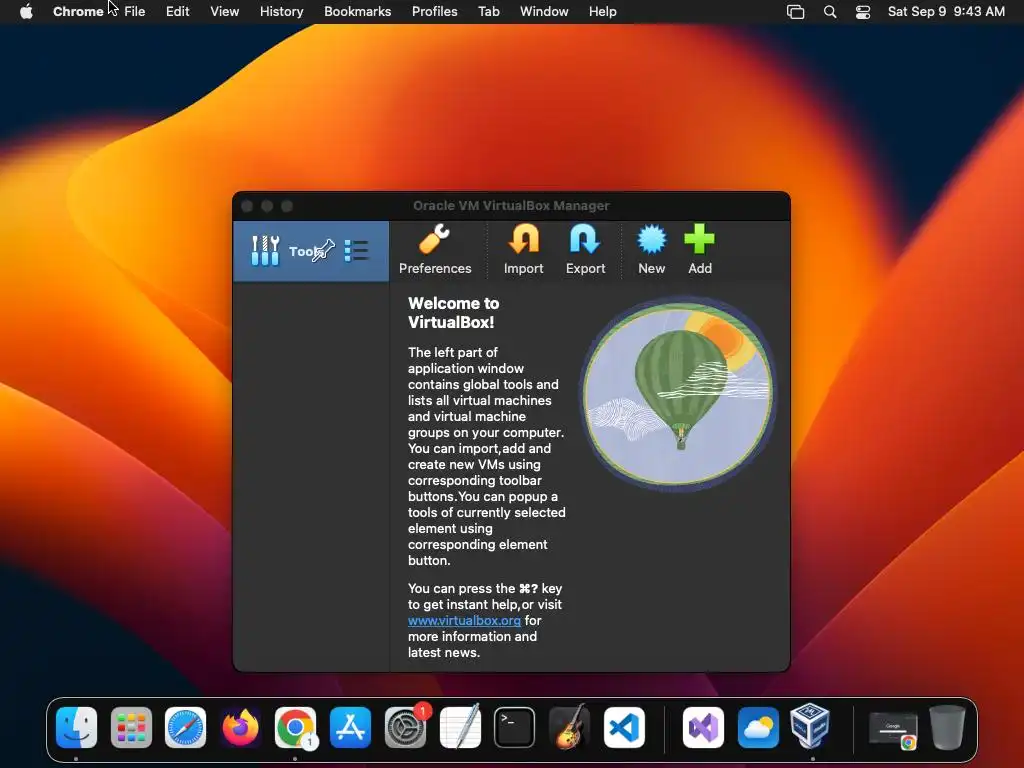Screen dimensions: 1024x768
Task: Open System Settings from Dock
Action: pyautogui.click(x=405, y=727)
